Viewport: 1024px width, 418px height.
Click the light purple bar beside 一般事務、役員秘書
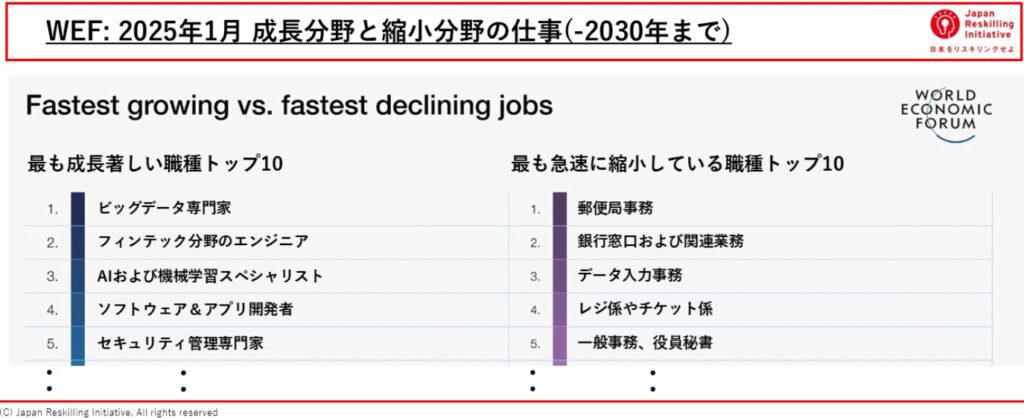pyautogui.click(x=560, y=342)
